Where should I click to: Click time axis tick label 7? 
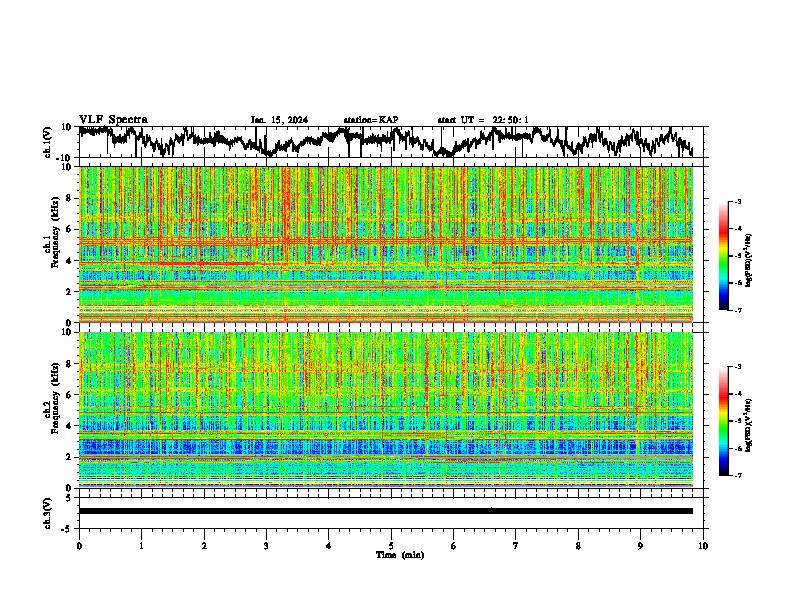point(516,546)
